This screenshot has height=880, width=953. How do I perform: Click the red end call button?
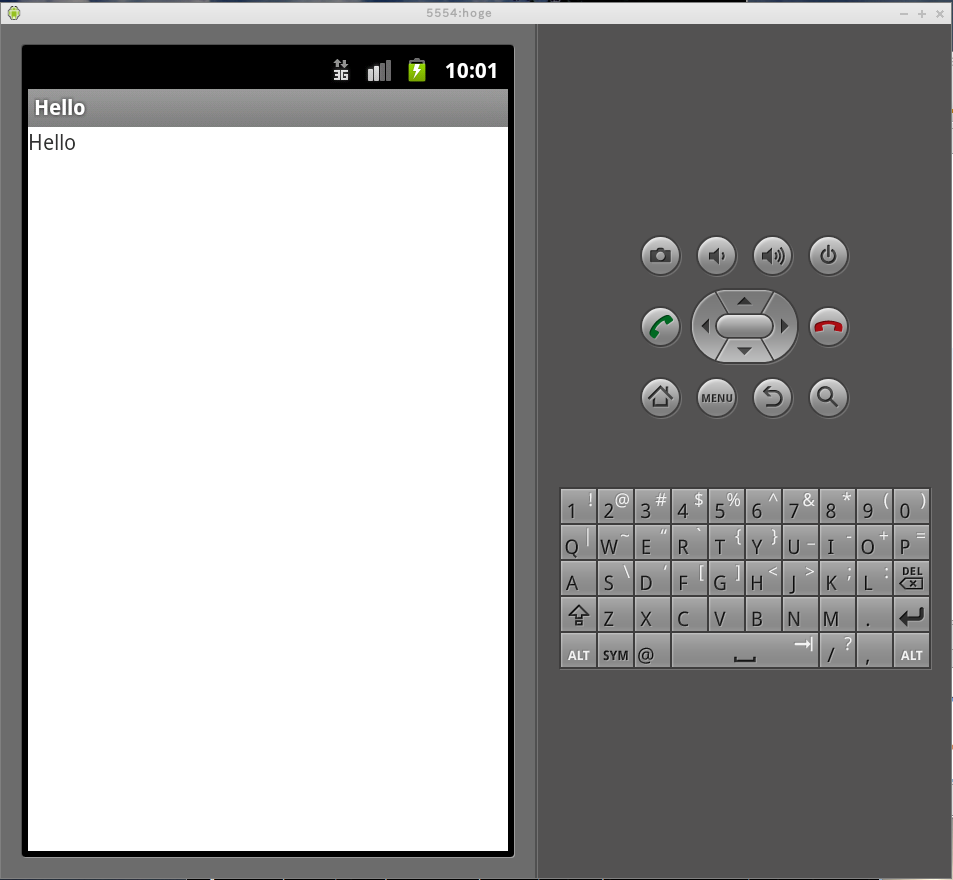(828, 327)
